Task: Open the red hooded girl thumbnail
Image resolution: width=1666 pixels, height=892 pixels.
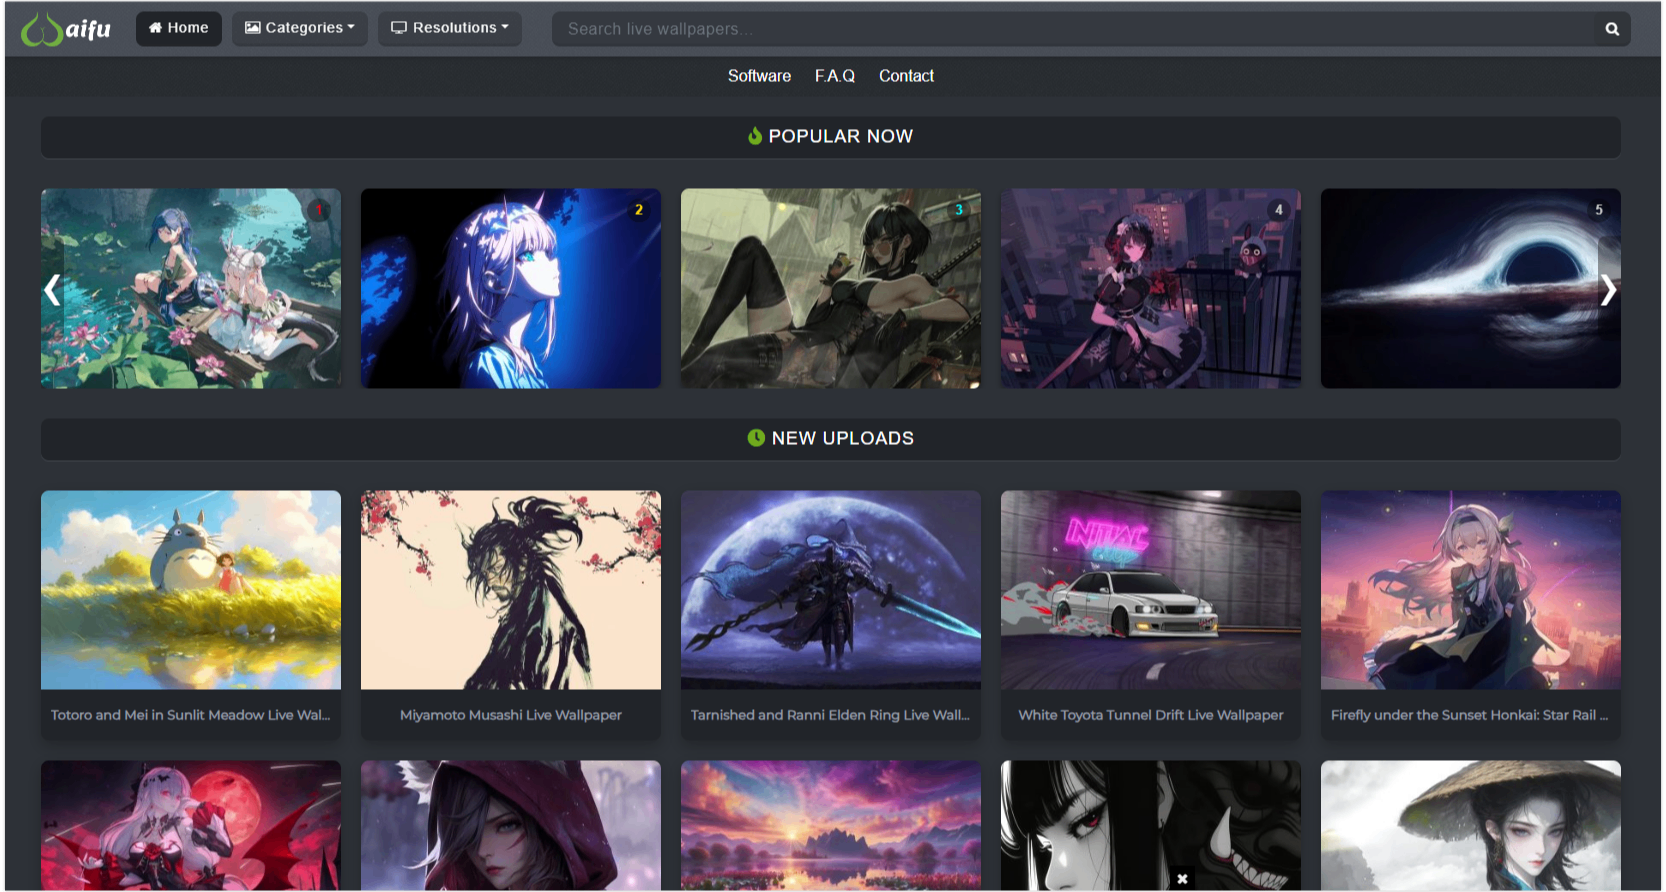Action: 511,825
